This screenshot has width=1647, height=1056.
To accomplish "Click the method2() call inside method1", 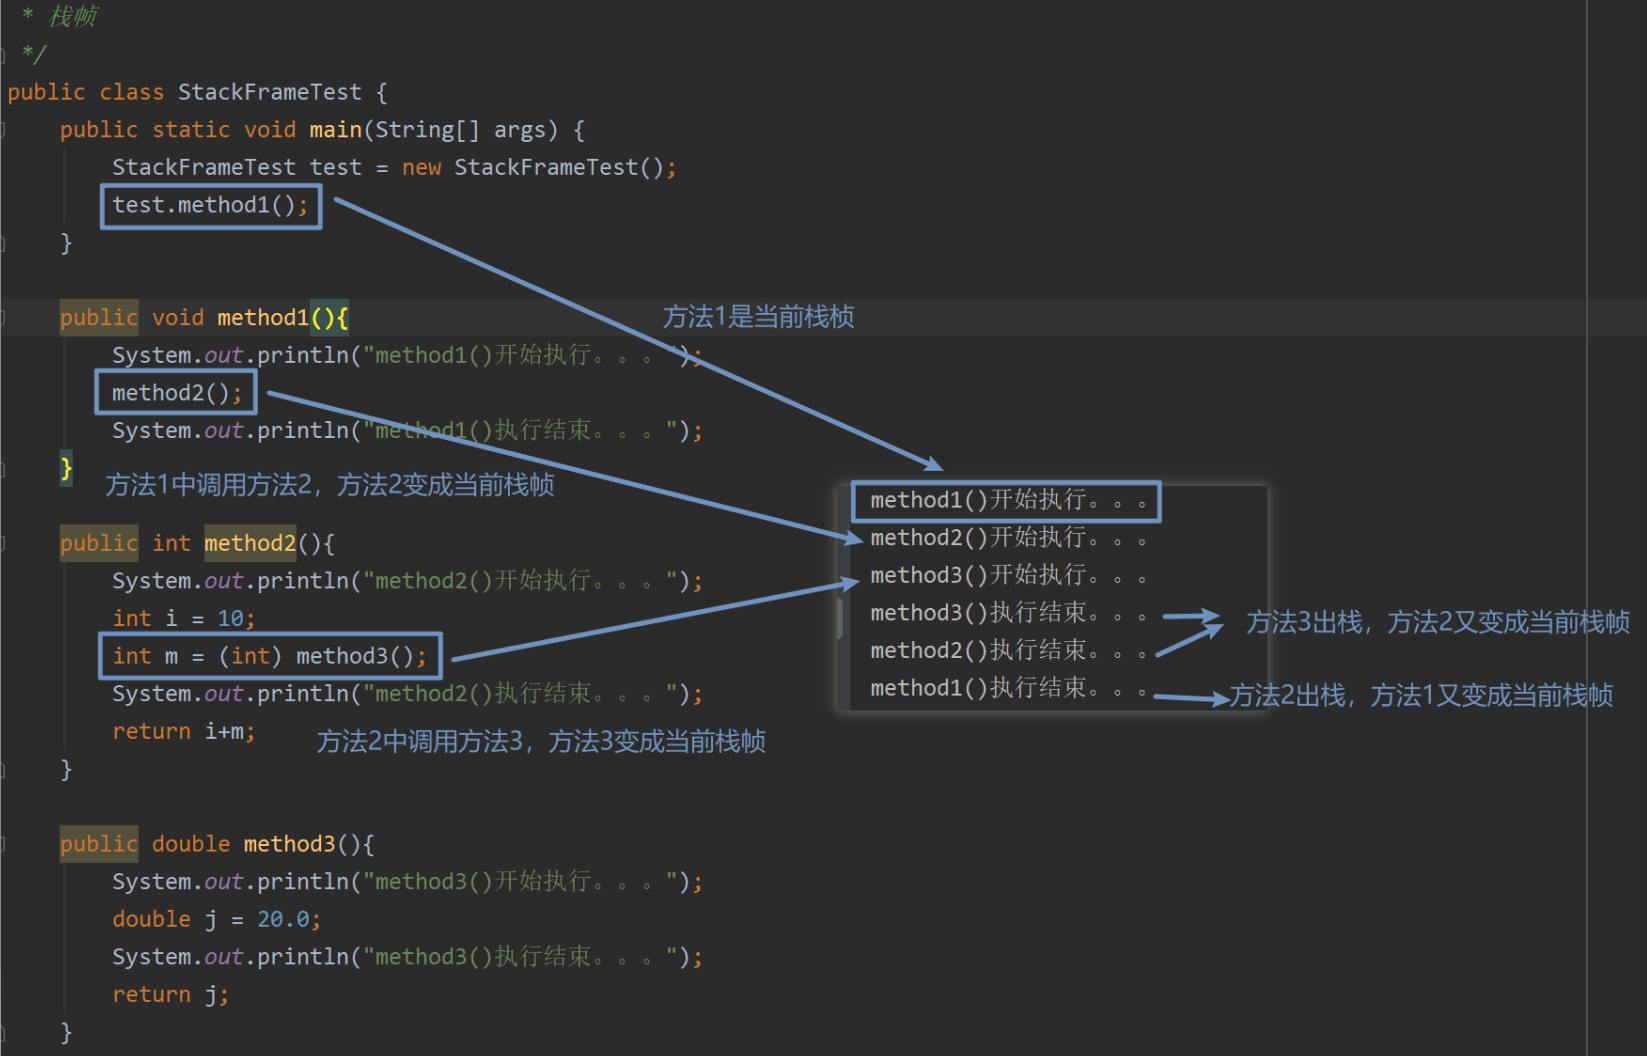I will pos(177,393).
